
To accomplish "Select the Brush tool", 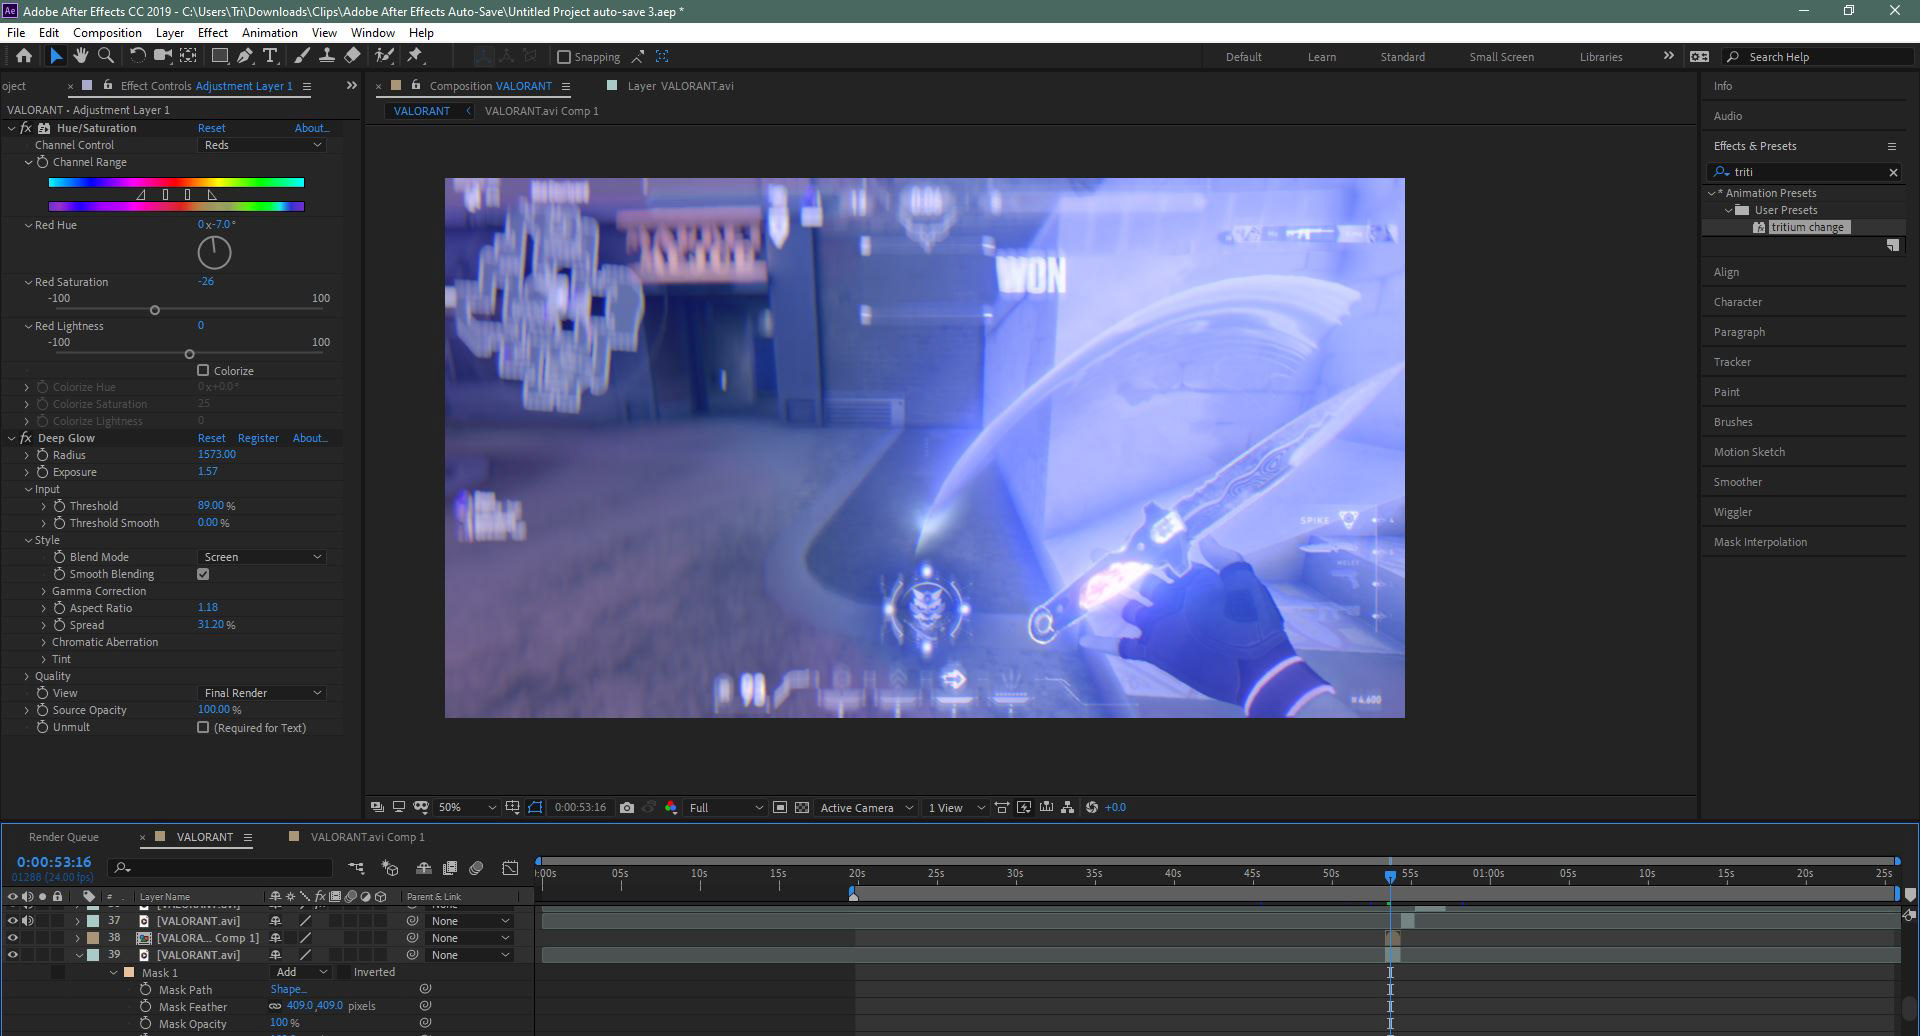I will [x=302, y=56].
